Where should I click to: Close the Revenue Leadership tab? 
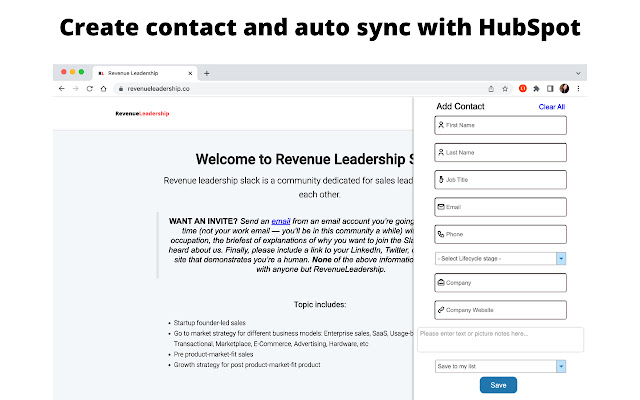tap(190, 73)
